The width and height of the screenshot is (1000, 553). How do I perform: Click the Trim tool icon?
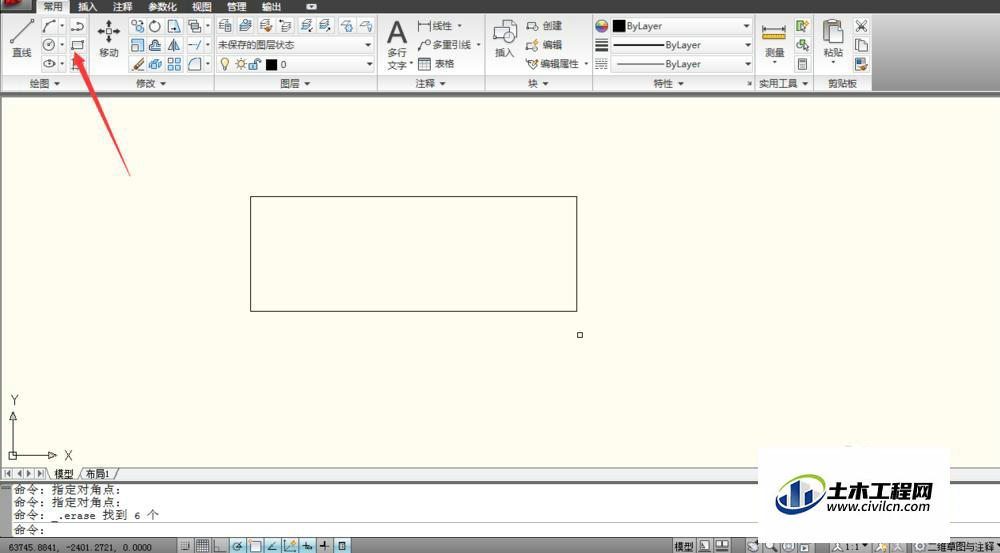(195, 45)
